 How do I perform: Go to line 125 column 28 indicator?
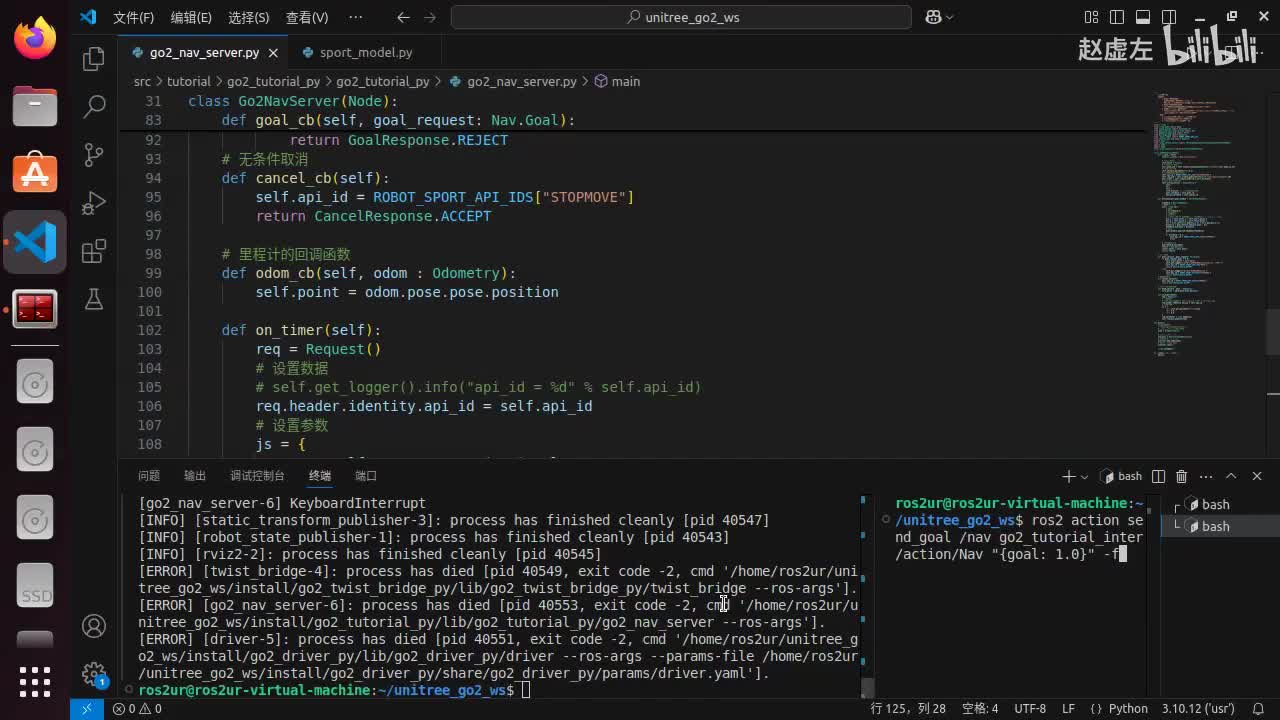click(908, 708)
